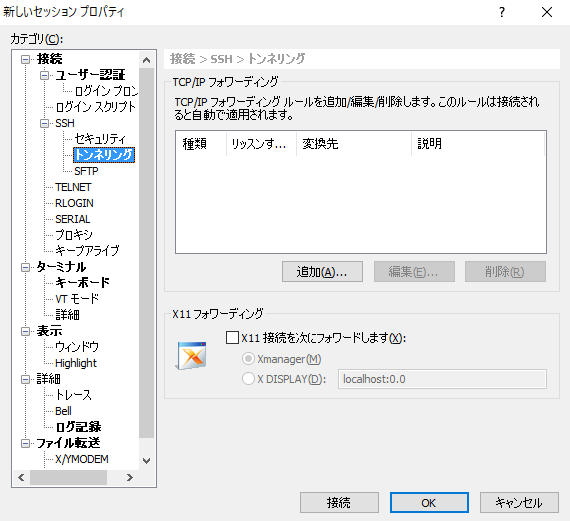Select SERIAL tree item
570x521 pixels.
coord(73,219)
